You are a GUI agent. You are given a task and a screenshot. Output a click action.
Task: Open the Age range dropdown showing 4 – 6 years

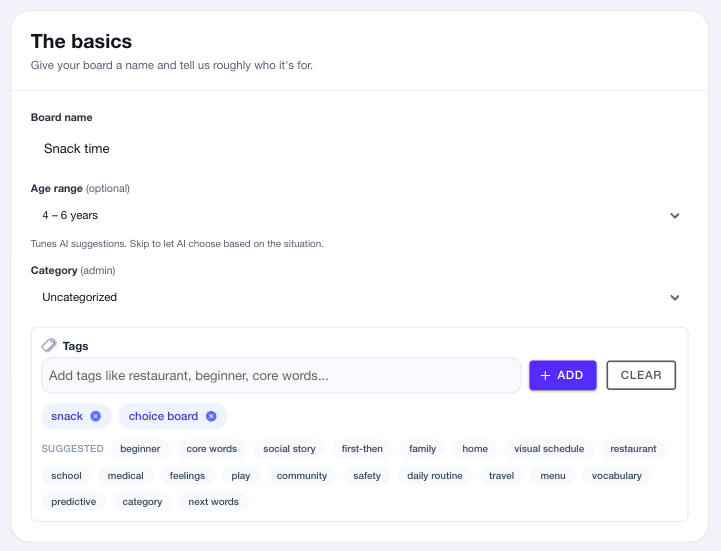coord(360,215)
